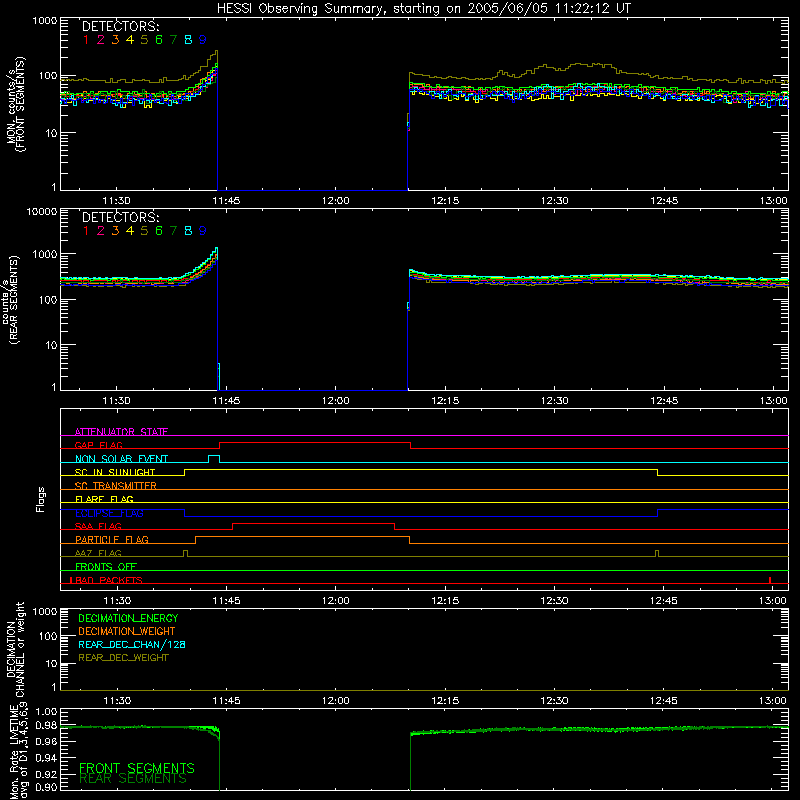
Task: Select the AAZ_FLAG label
Action: 98,553
